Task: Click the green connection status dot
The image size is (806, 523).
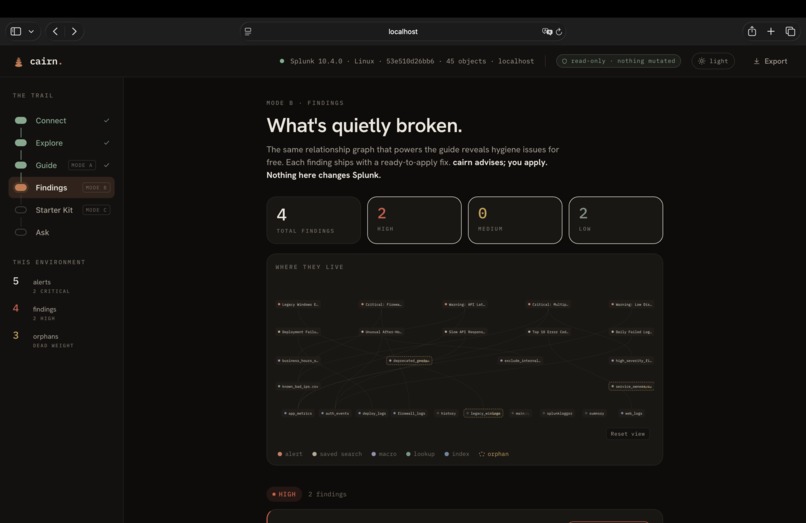Action: click(x=282, y=61)
